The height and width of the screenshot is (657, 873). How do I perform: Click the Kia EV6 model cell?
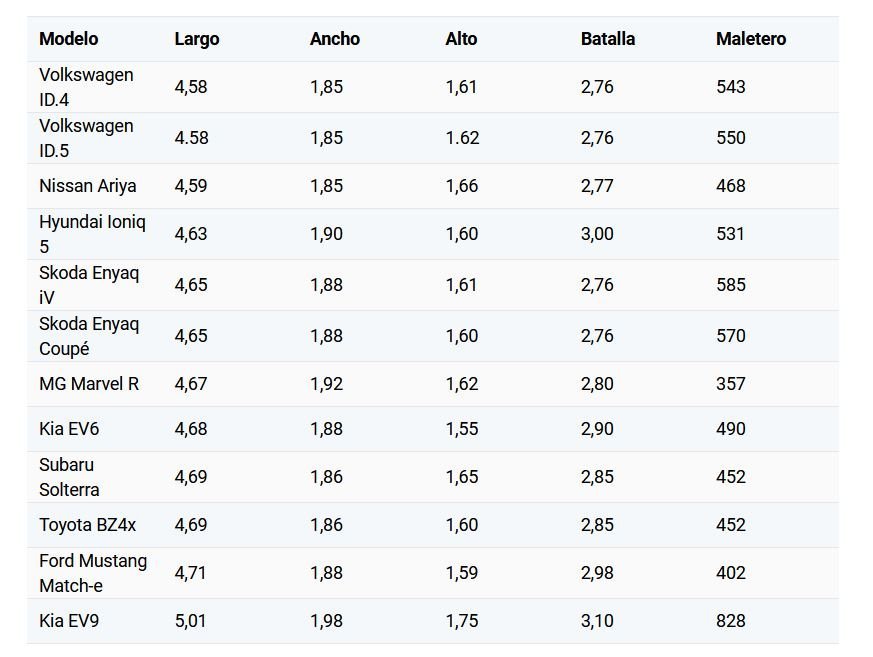click(x=69, y=429)
